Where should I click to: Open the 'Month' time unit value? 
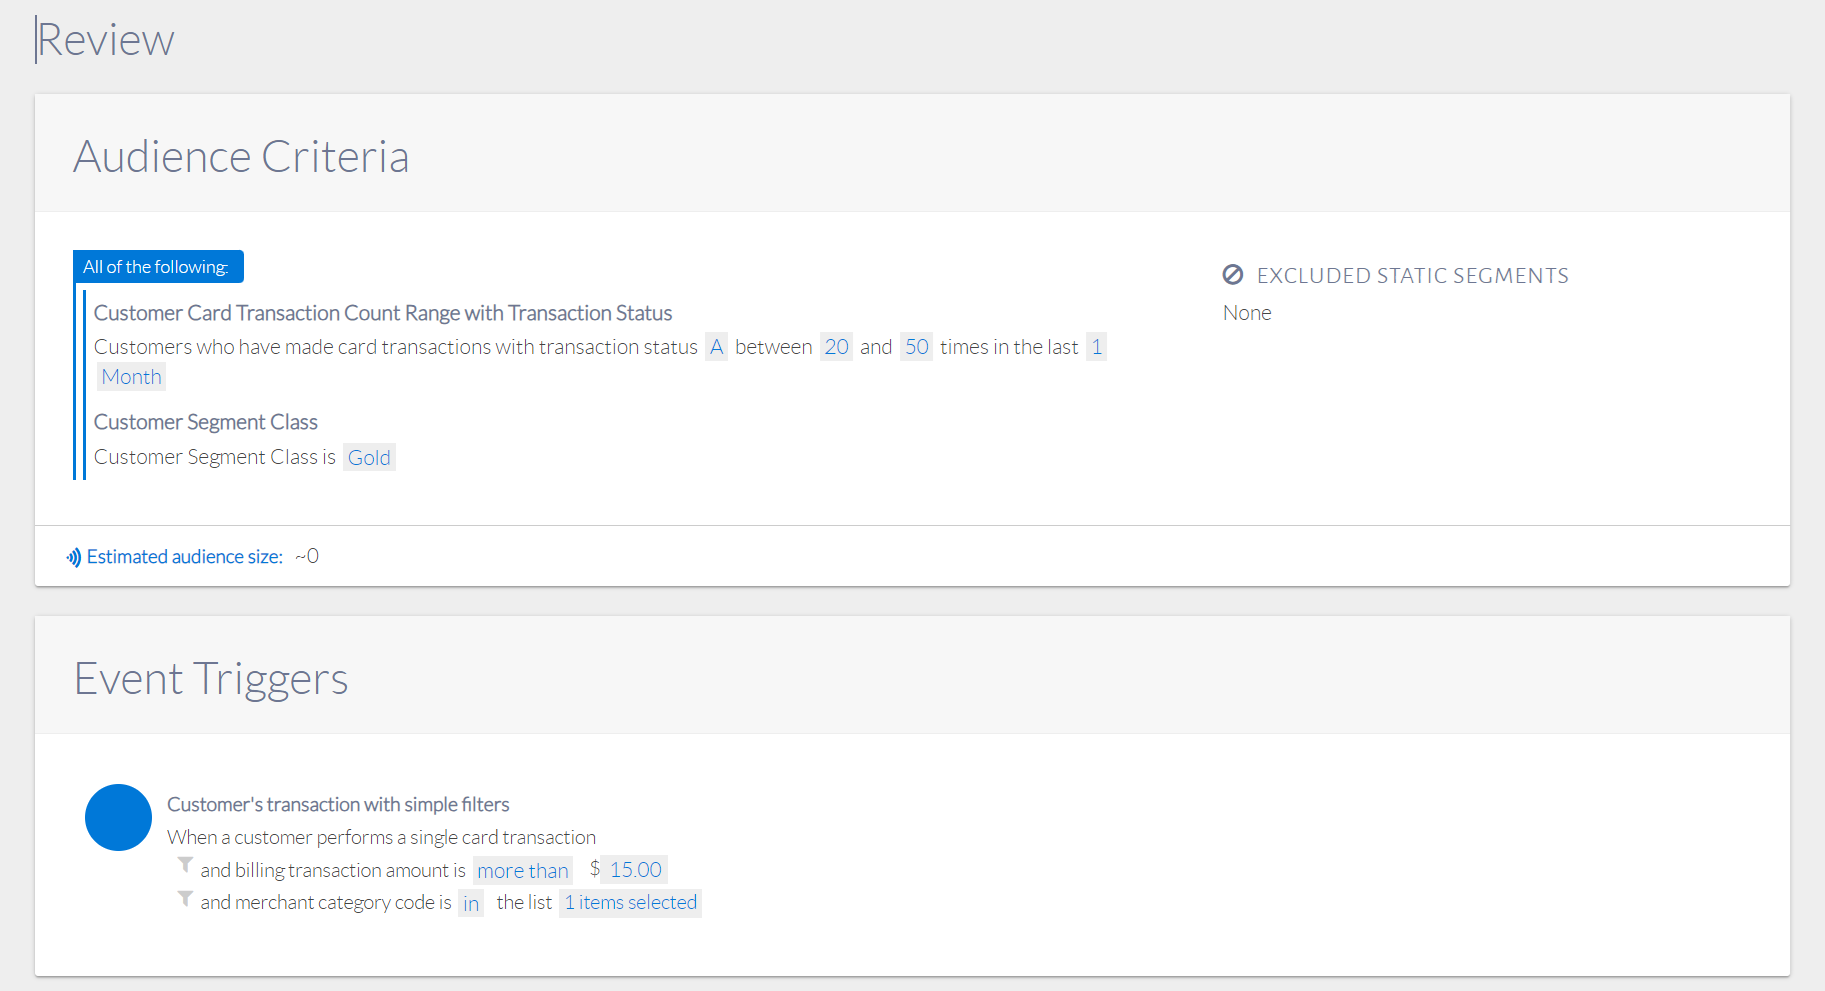click(x=131, y=377)
